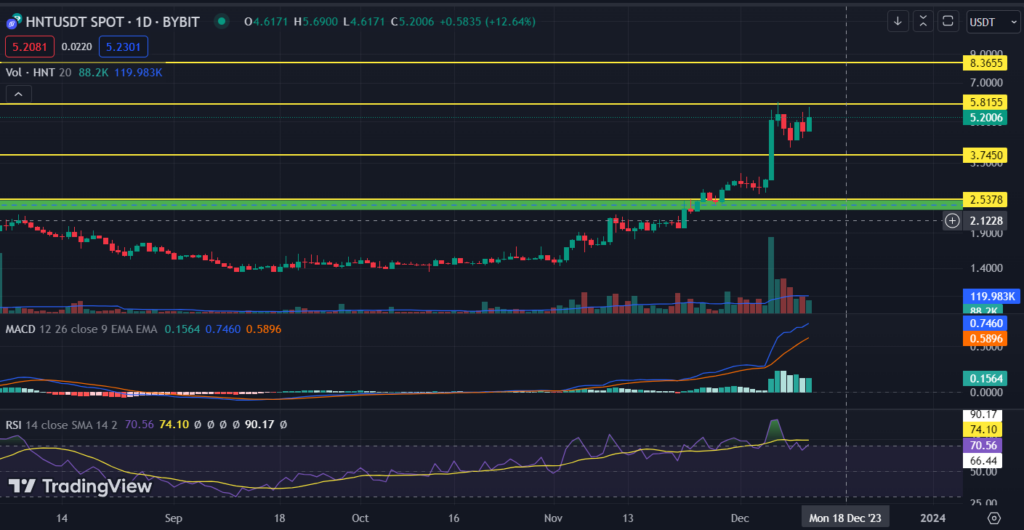Image resolution: width=1024 pixels, height=530 pixels.
Task: Click the 90.17 RSI upper band label
Action: 982,414
